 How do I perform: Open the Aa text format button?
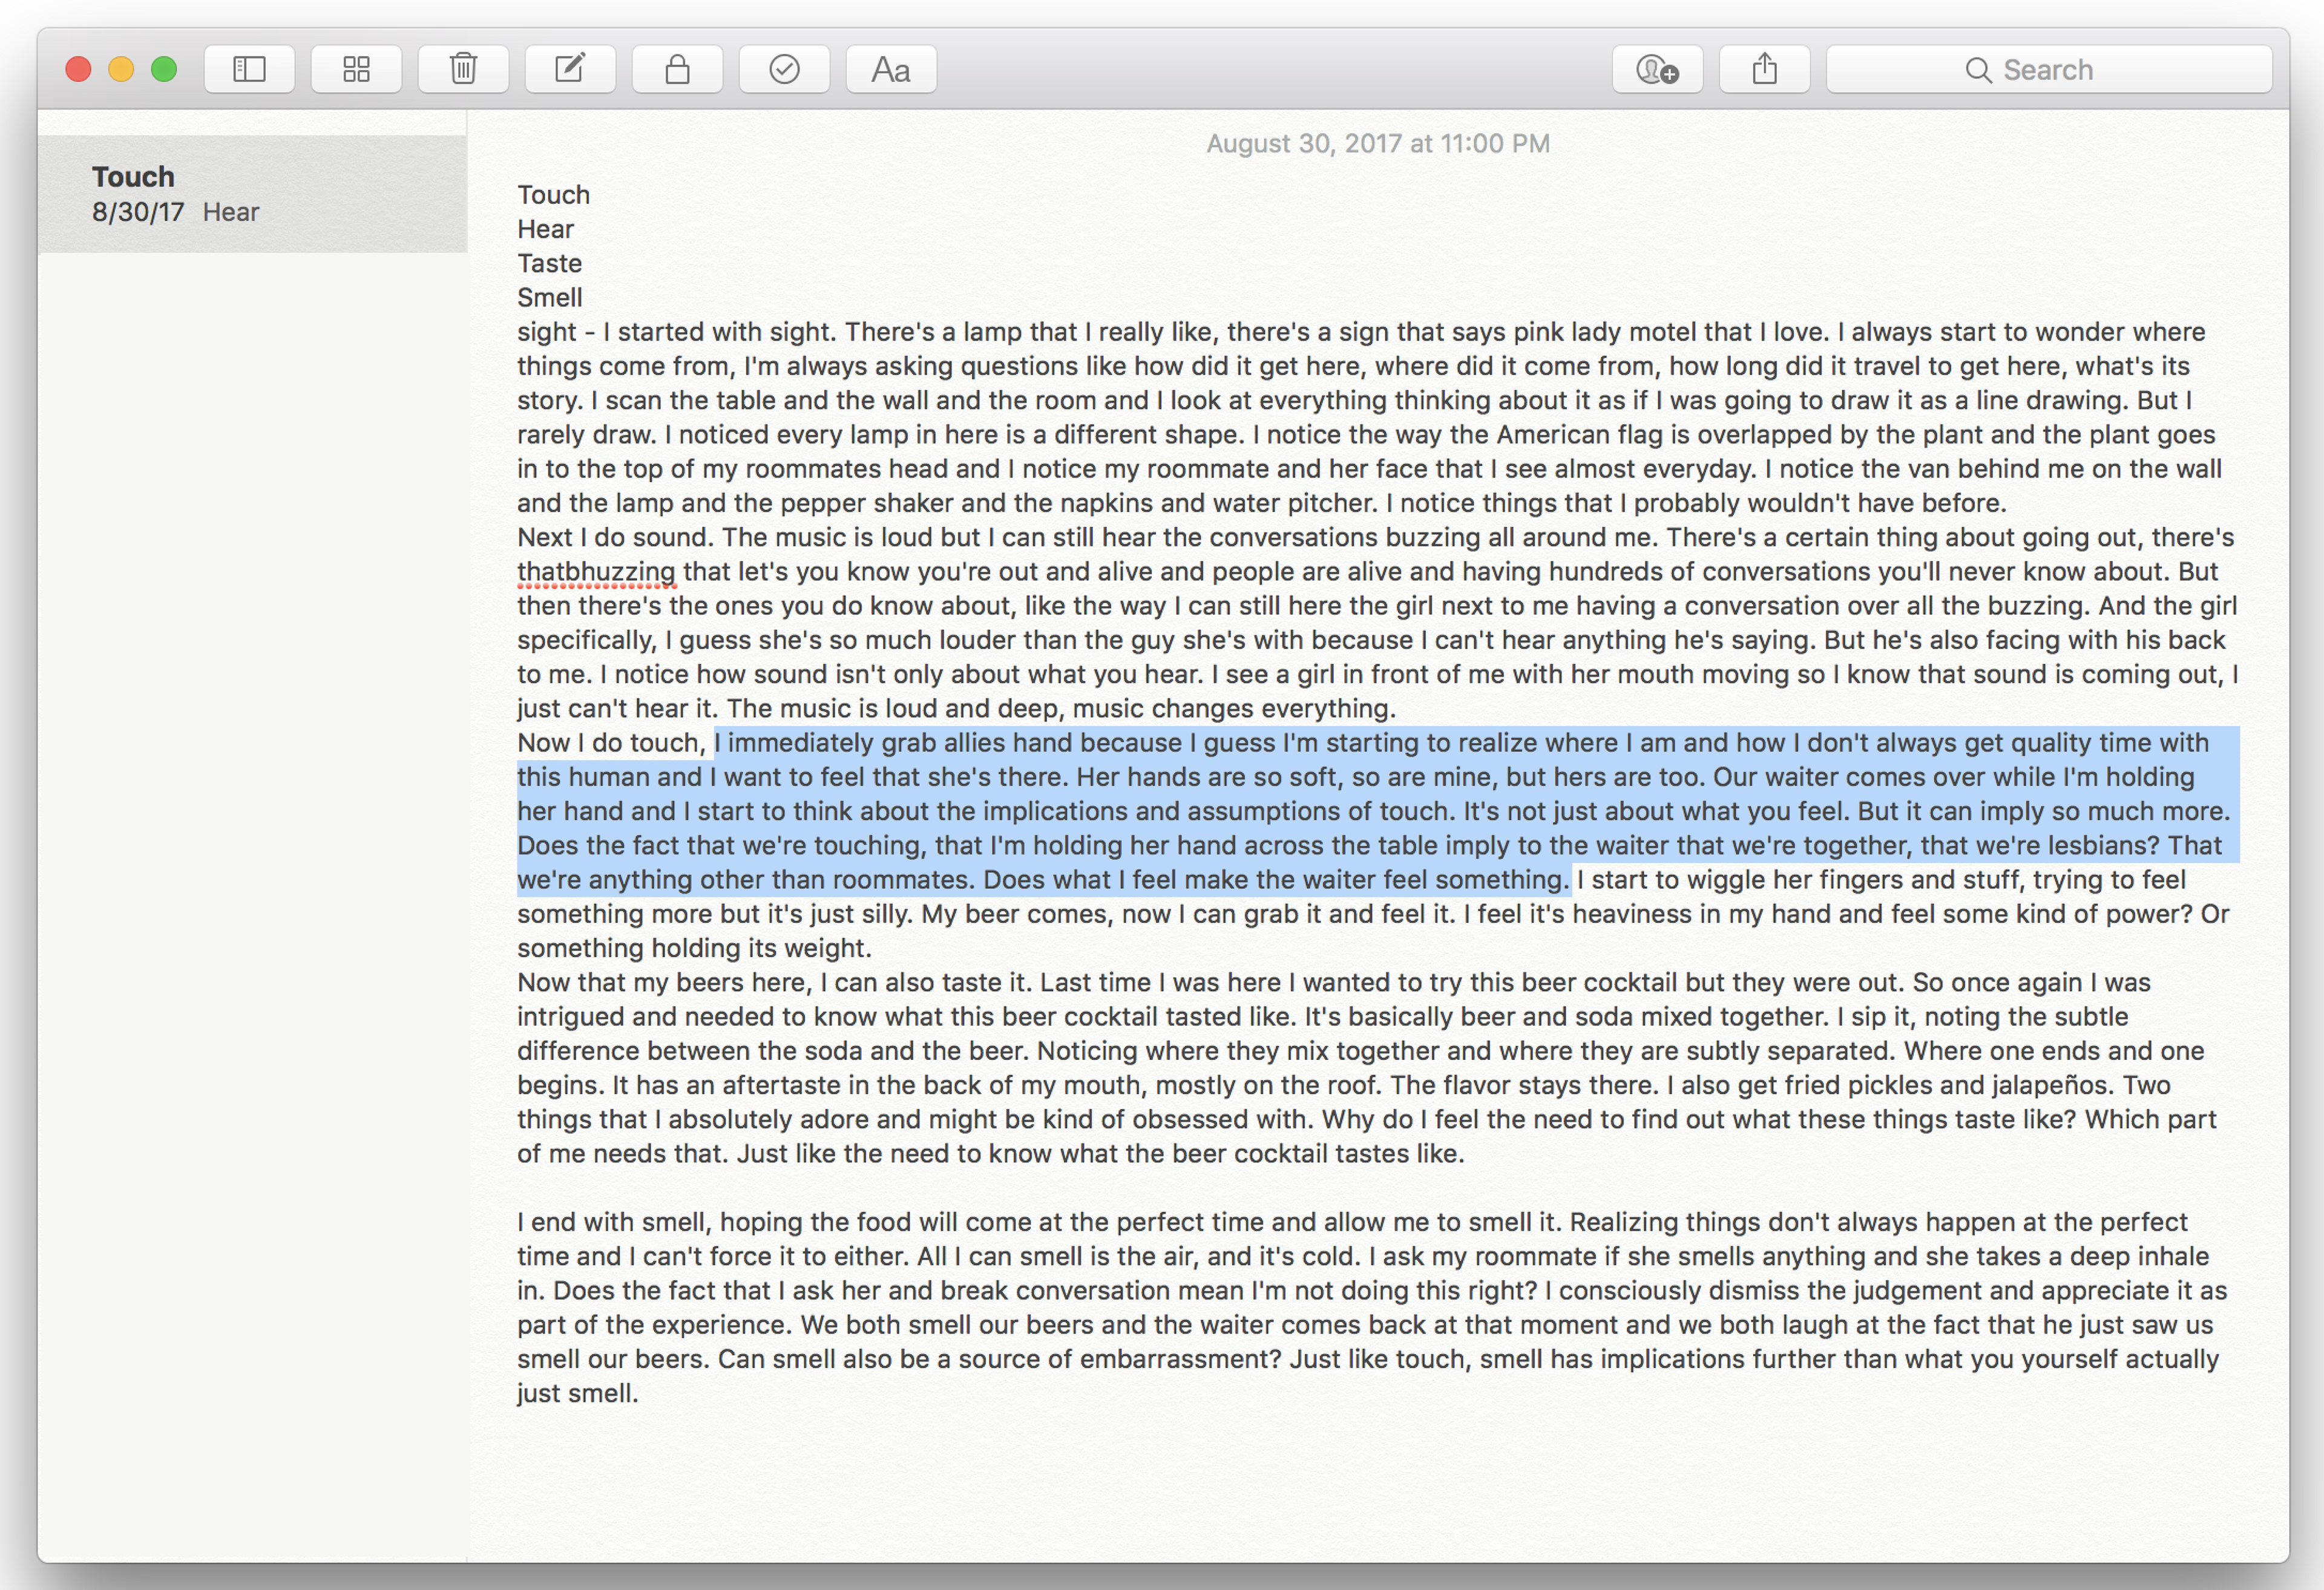[891, 69]
